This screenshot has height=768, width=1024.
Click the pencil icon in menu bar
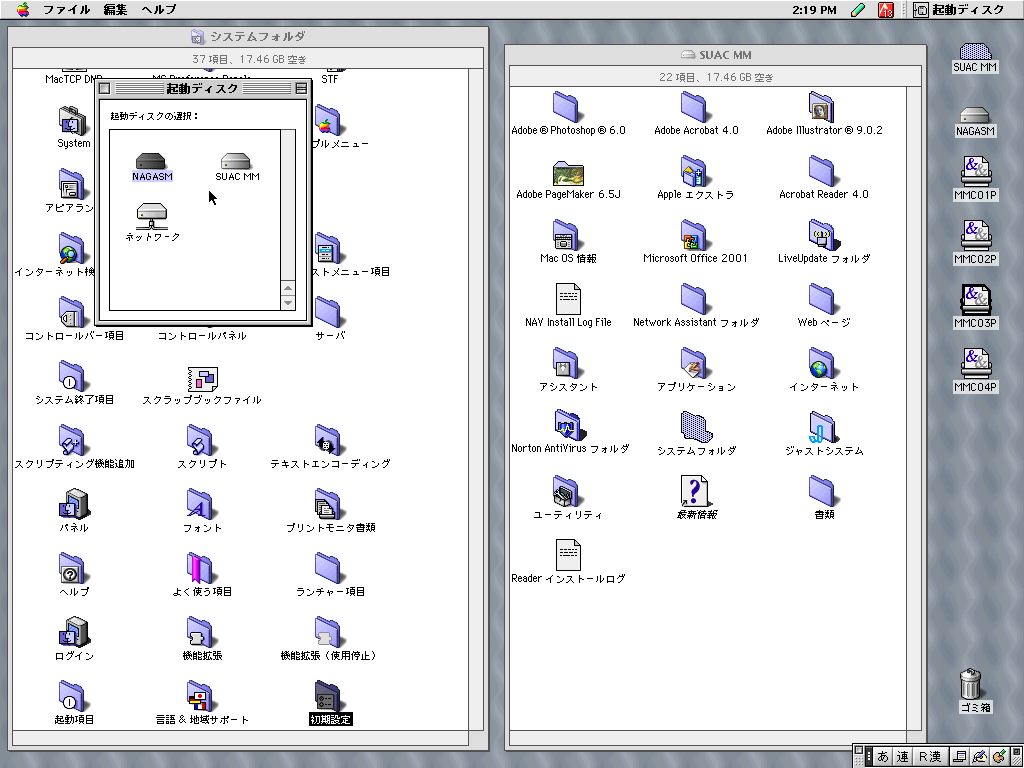point(858,9)
